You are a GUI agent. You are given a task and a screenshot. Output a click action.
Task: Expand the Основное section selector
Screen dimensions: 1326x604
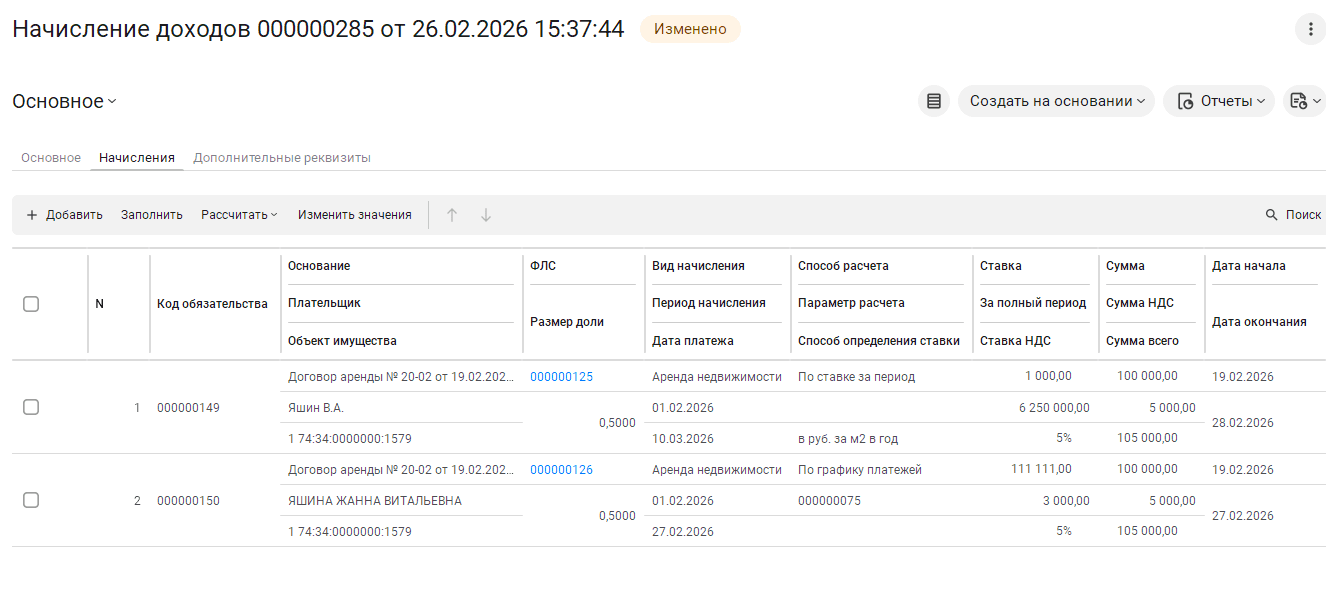coord(64,101)
